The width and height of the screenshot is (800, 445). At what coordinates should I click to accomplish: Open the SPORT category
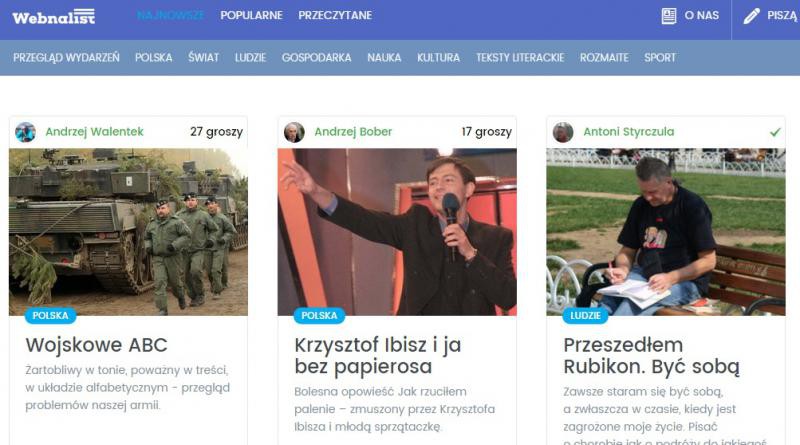660,58
